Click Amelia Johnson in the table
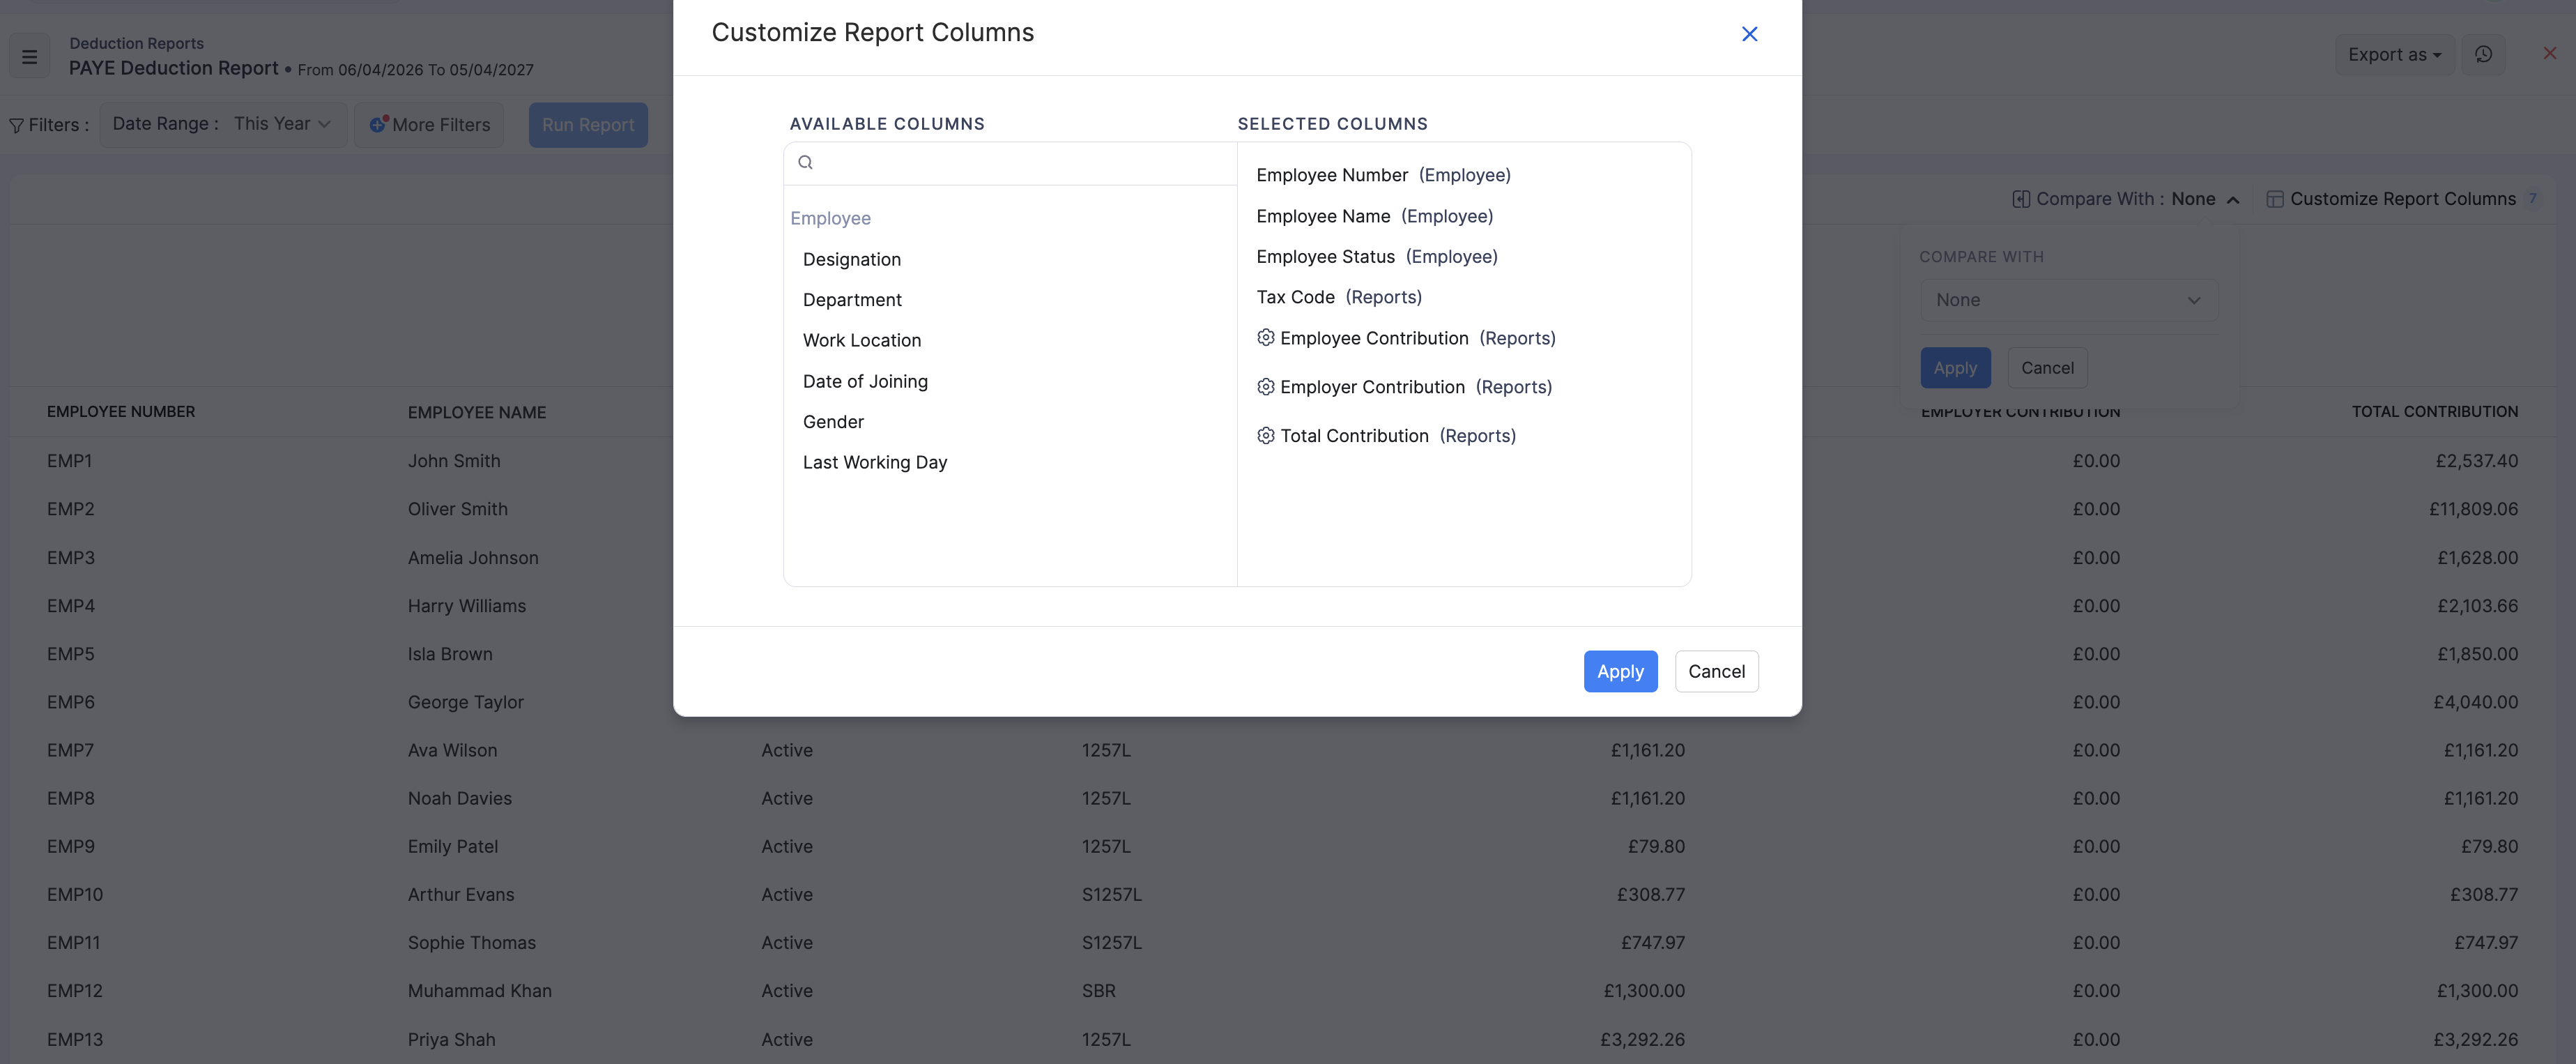 point(473,558)
